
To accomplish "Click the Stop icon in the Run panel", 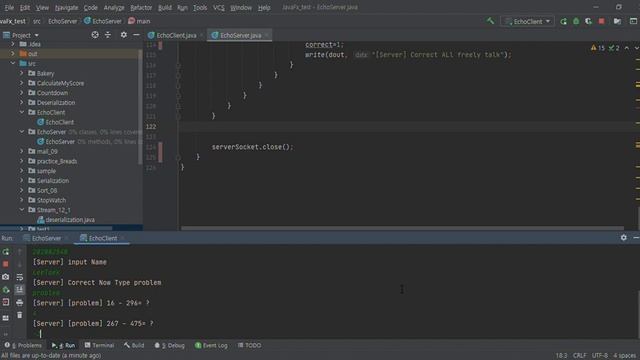I will [x=6, y=264].
